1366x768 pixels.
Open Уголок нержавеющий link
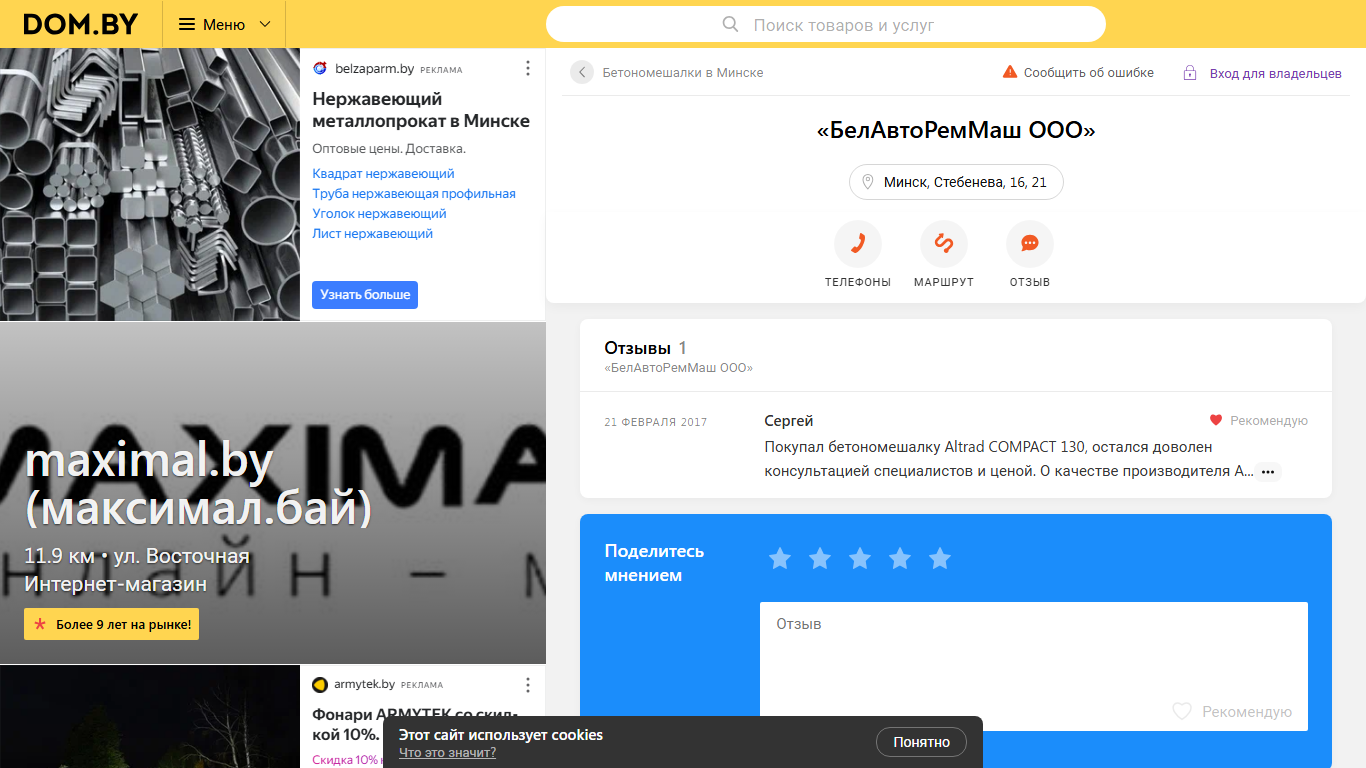tap(379, 214)
